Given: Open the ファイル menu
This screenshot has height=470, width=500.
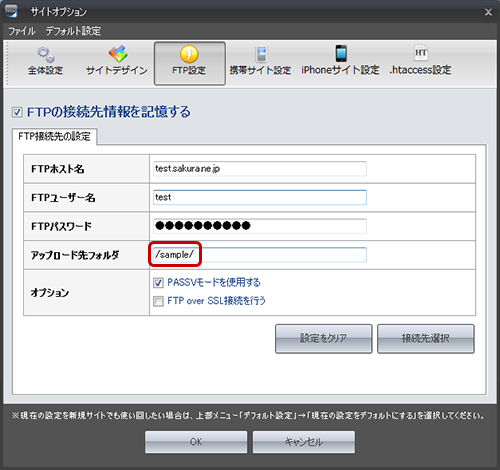Looking at the screenshot, I should [x=22, y=31].
